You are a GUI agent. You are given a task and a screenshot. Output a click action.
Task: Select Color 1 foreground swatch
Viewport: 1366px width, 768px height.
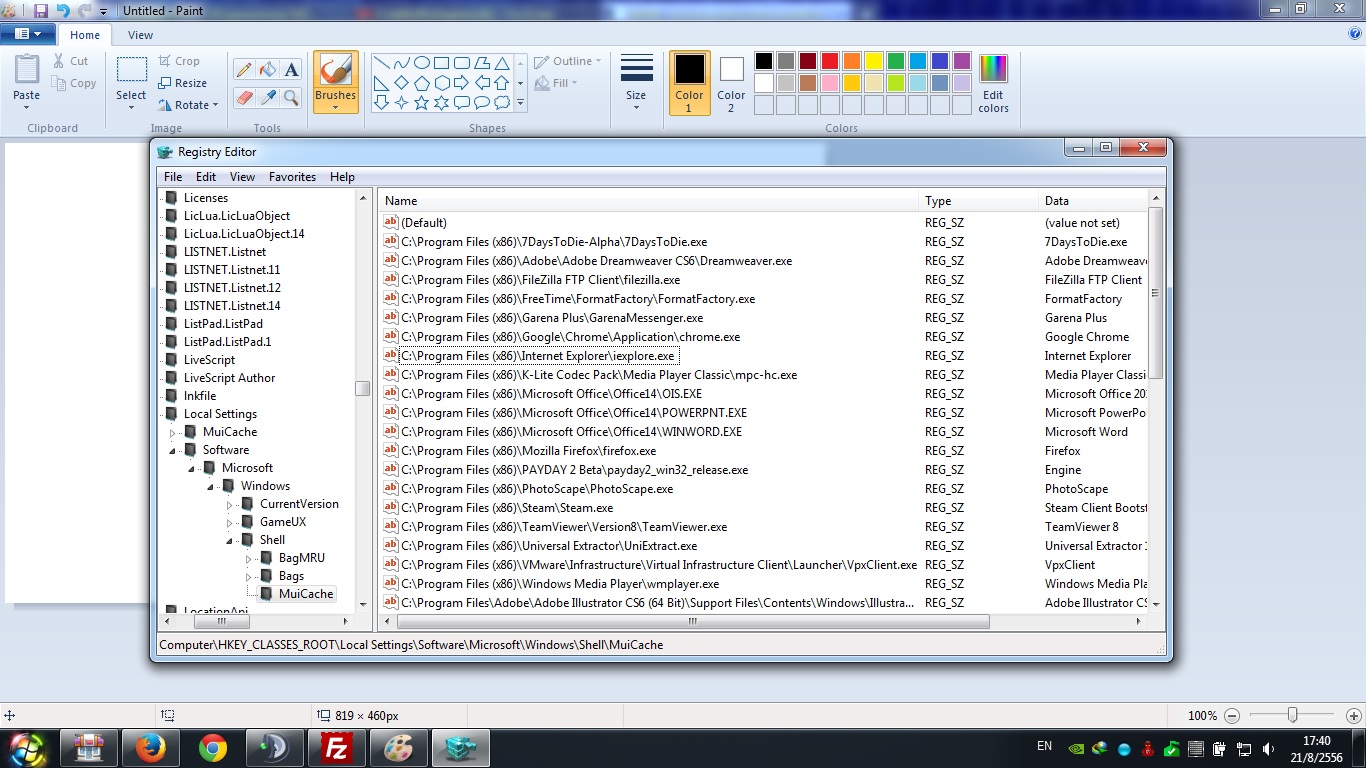689,82
